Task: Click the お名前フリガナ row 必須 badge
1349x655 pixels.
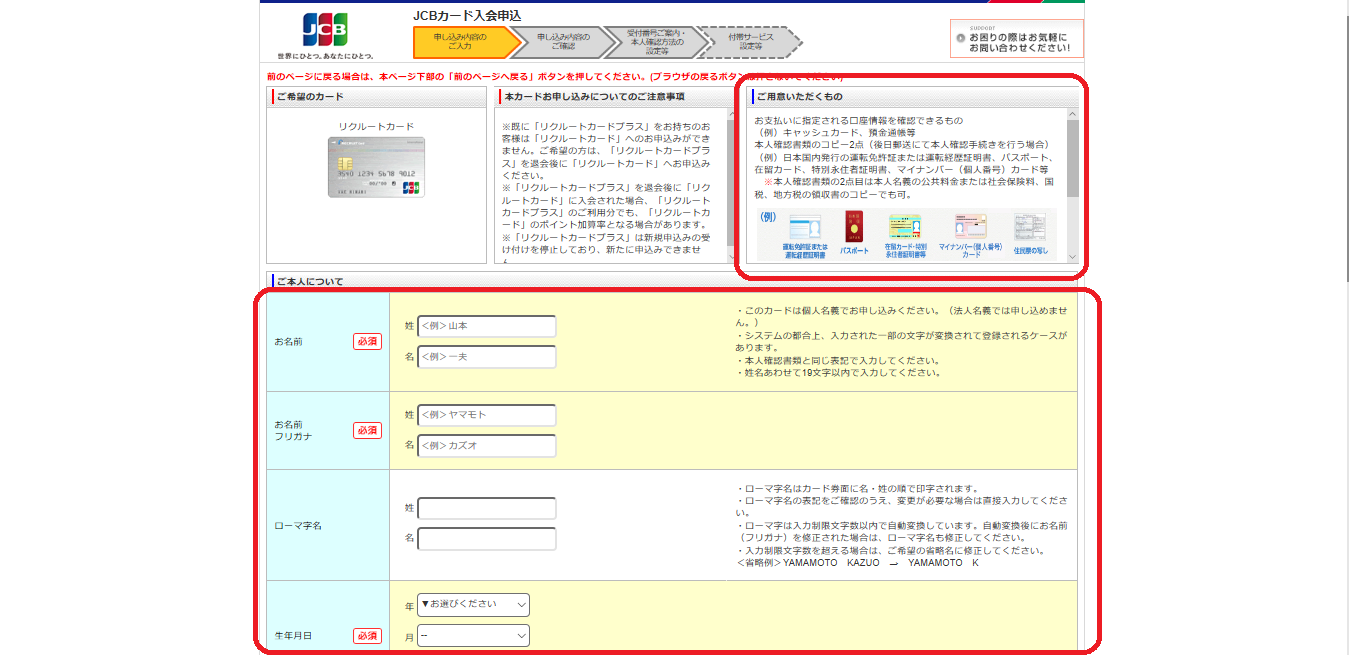Action: tap(367, 430)
